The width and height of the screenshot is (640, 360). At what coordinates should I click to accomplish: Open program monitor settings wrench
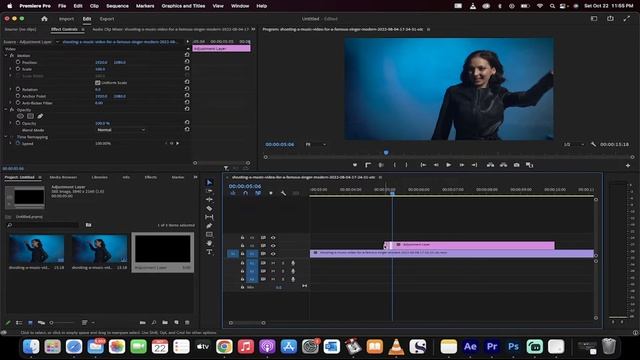point(593,144)
